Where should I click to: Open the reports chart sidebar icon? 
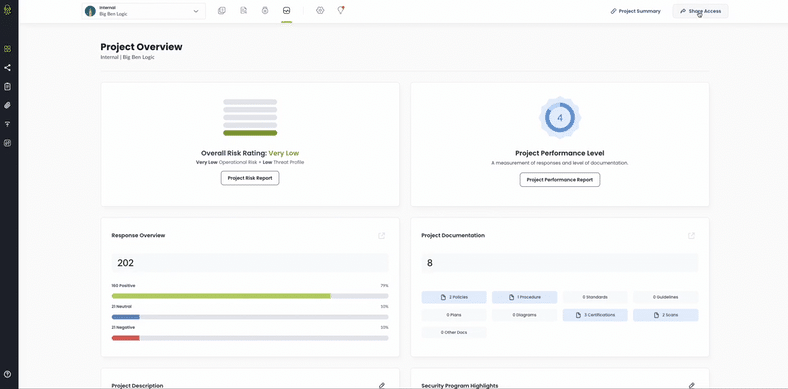(7, 143)
